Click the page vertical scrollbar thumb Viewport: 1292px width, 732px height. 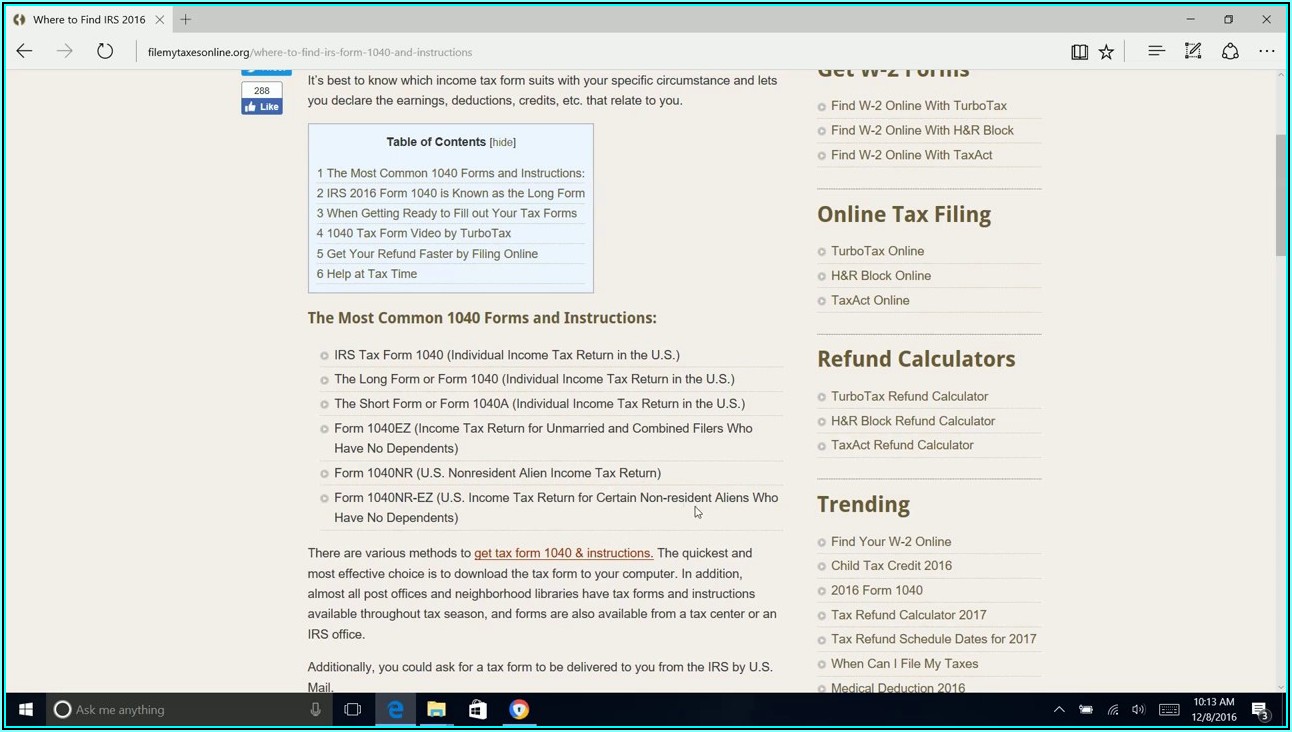pos(1280,195)
